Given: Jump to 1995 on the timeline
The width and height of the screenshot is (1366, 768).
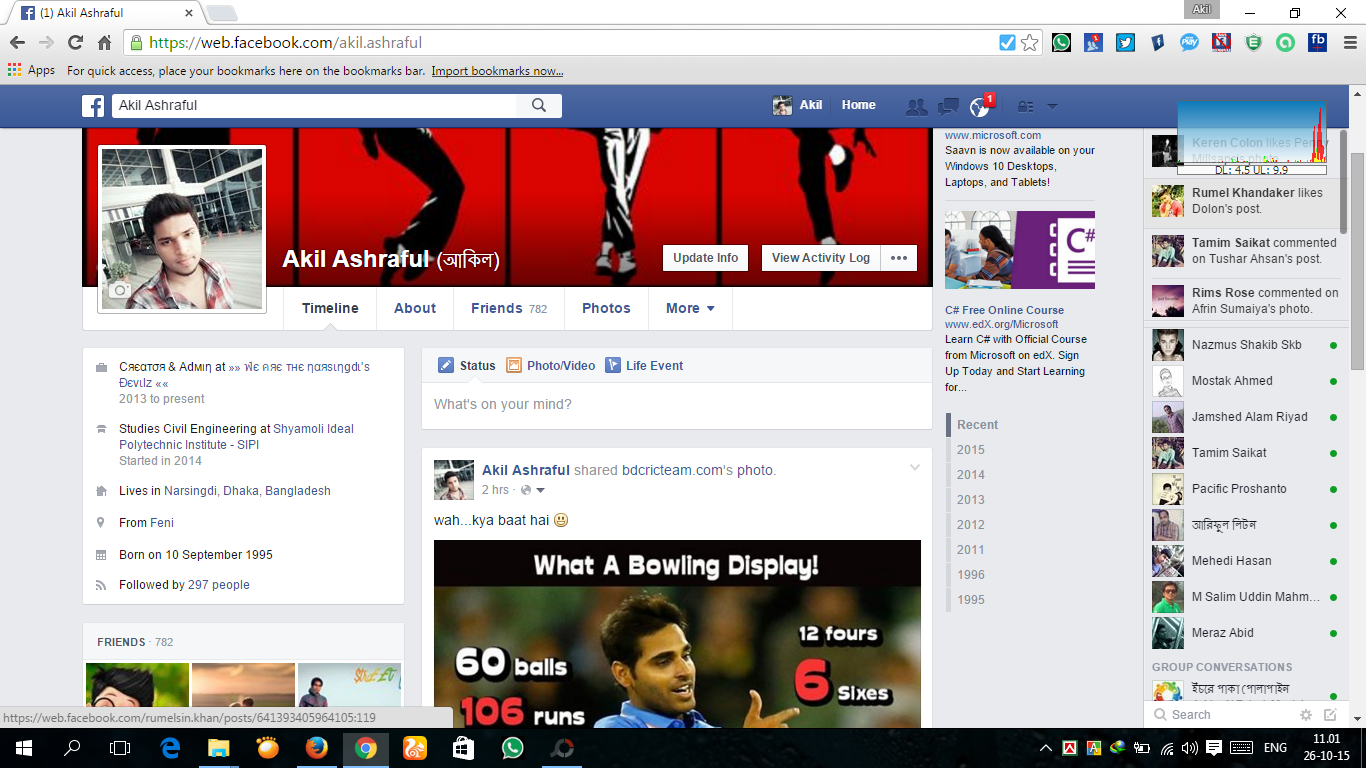Looking at the screenshot, I should [971, 600].
